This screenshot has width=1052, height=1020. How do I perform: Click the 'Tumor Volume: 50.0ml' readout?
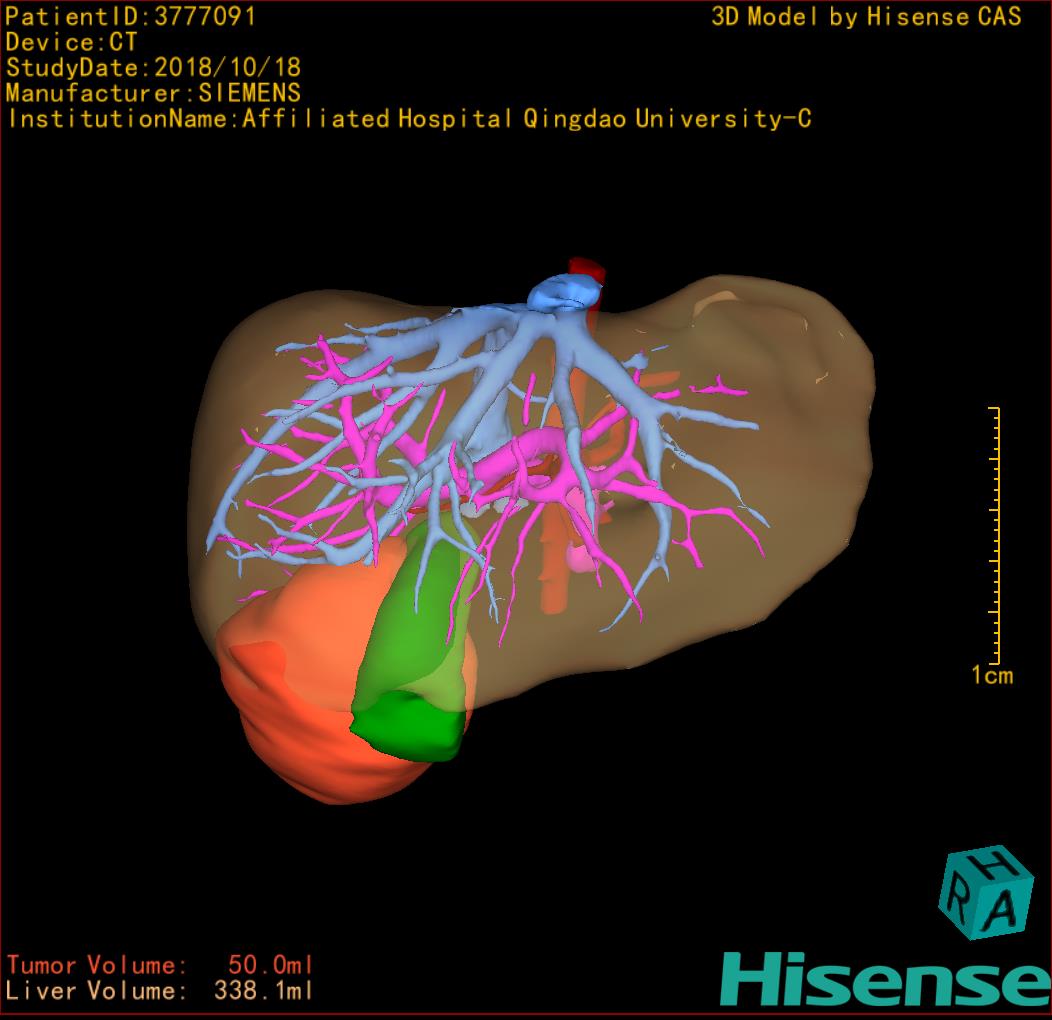pos(160,965)
